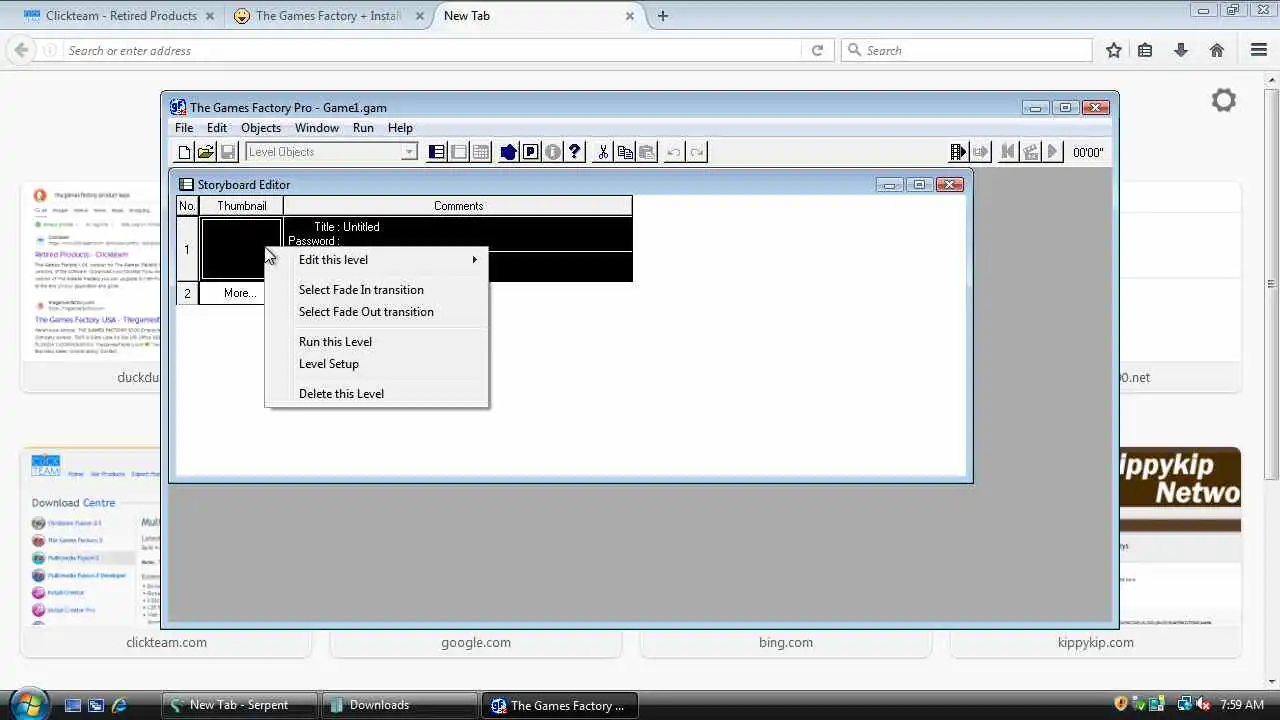Bookmark this page with the star icon
Image resolution: width=1280 pixels, height=720 pixels.
(x=1114, y=50)
